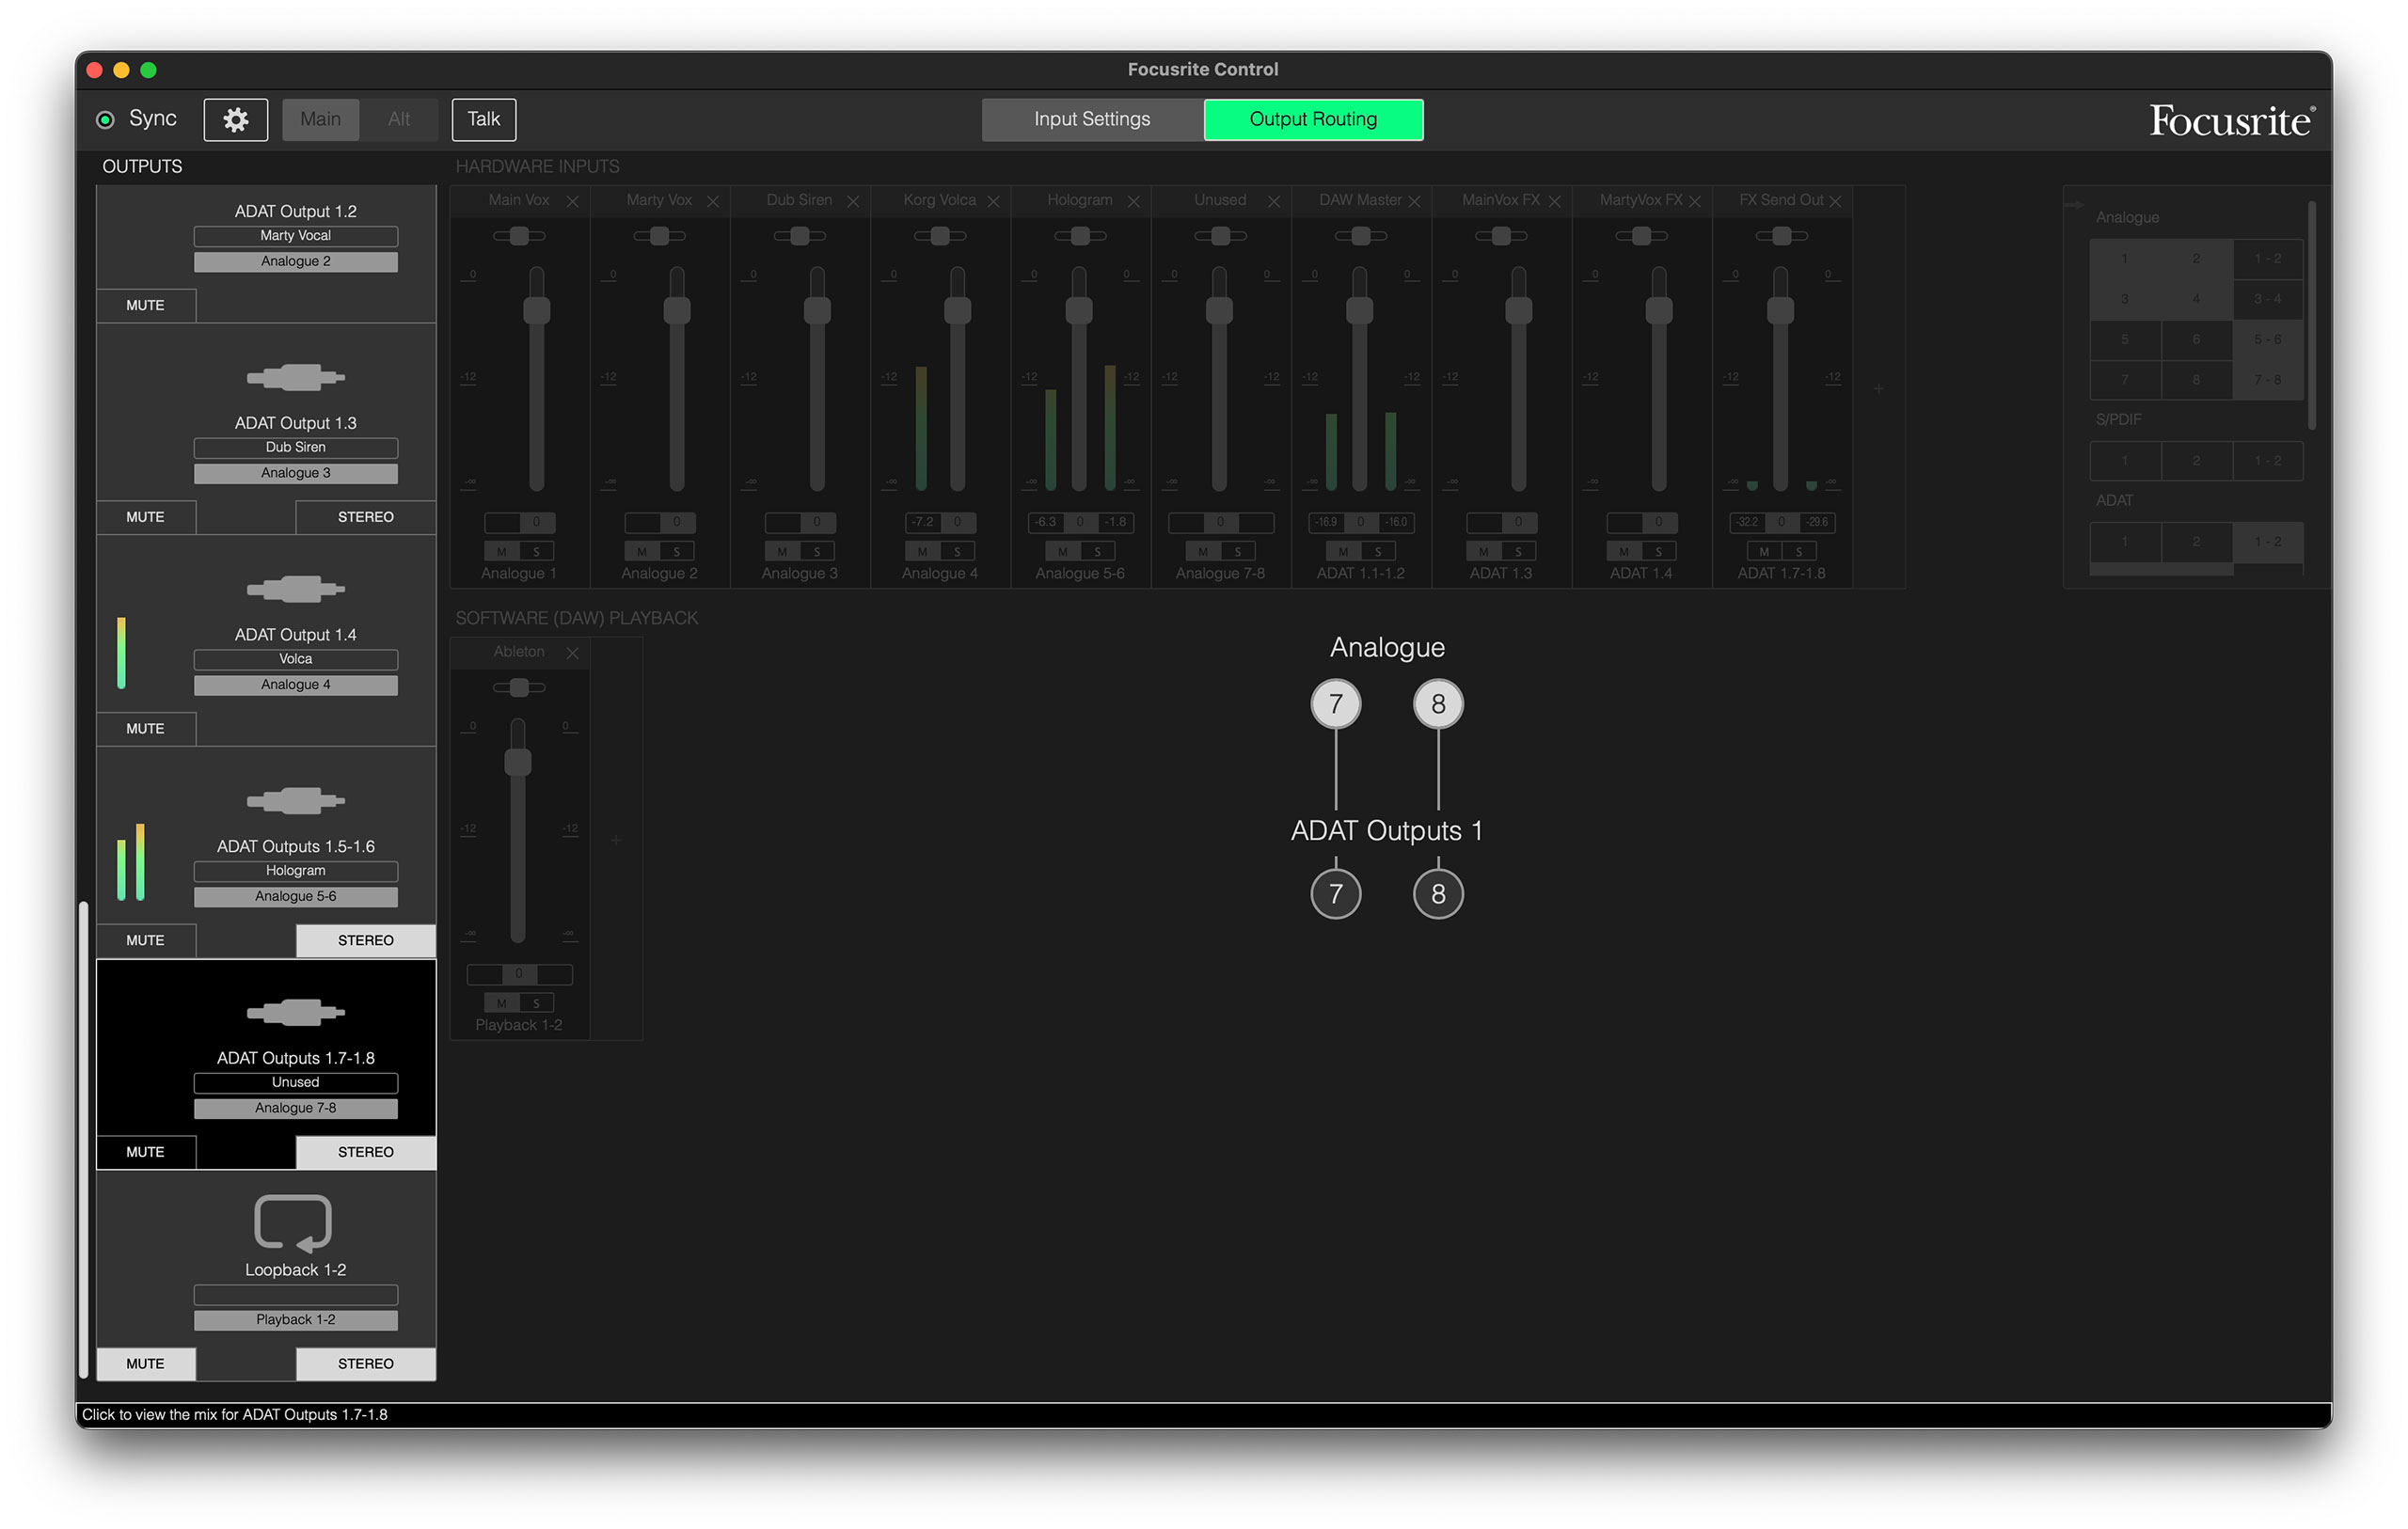Remove the Korg Volca channel via X
This screenshot has width=2408, height=1529.
pyautogui.click(x=994, y=201)
